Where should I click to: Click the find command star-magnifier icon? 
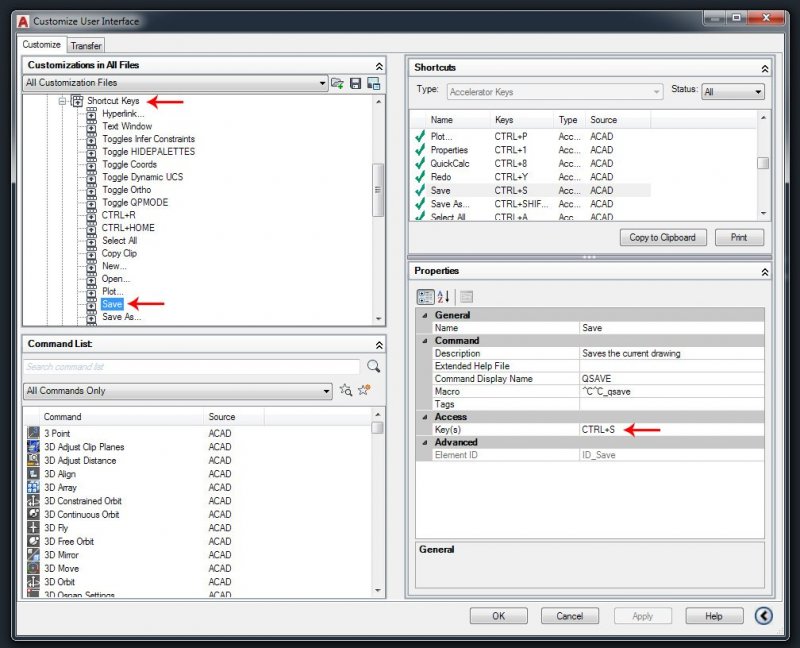point(346,391)
